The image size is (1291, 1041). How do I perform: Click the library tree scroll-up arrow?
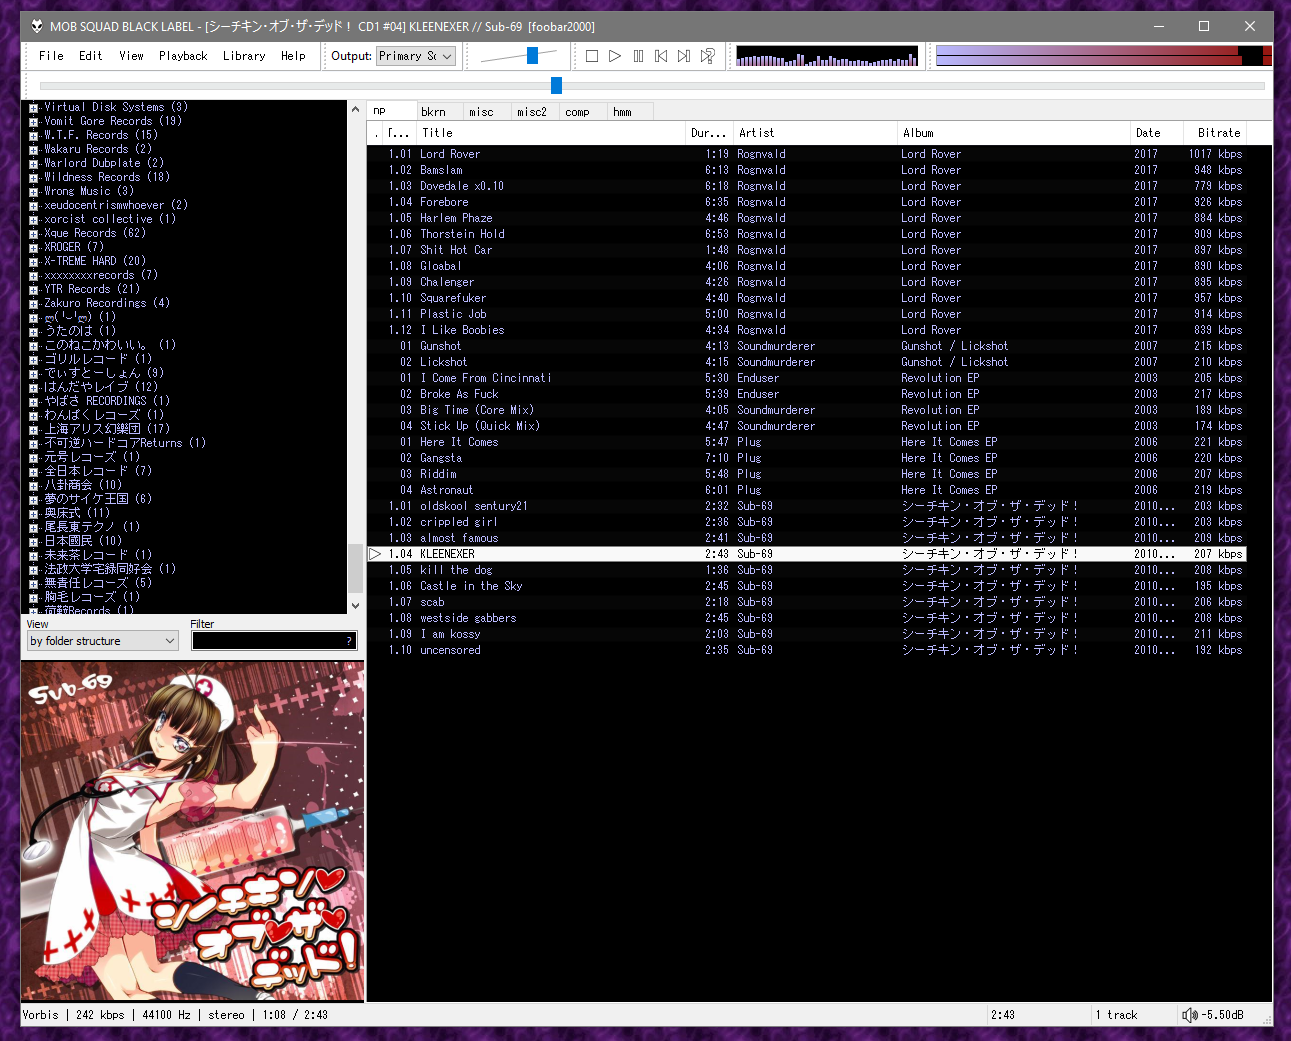(355, 108)
